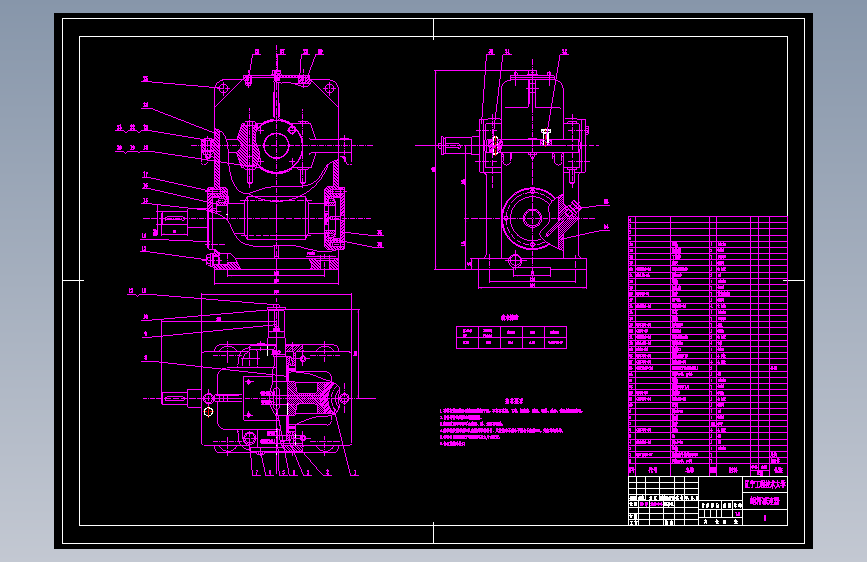Screen dimensions: 867x562
Task: Select the cylindrical worm shaft in front view
Action: click(x=276, y=218)
